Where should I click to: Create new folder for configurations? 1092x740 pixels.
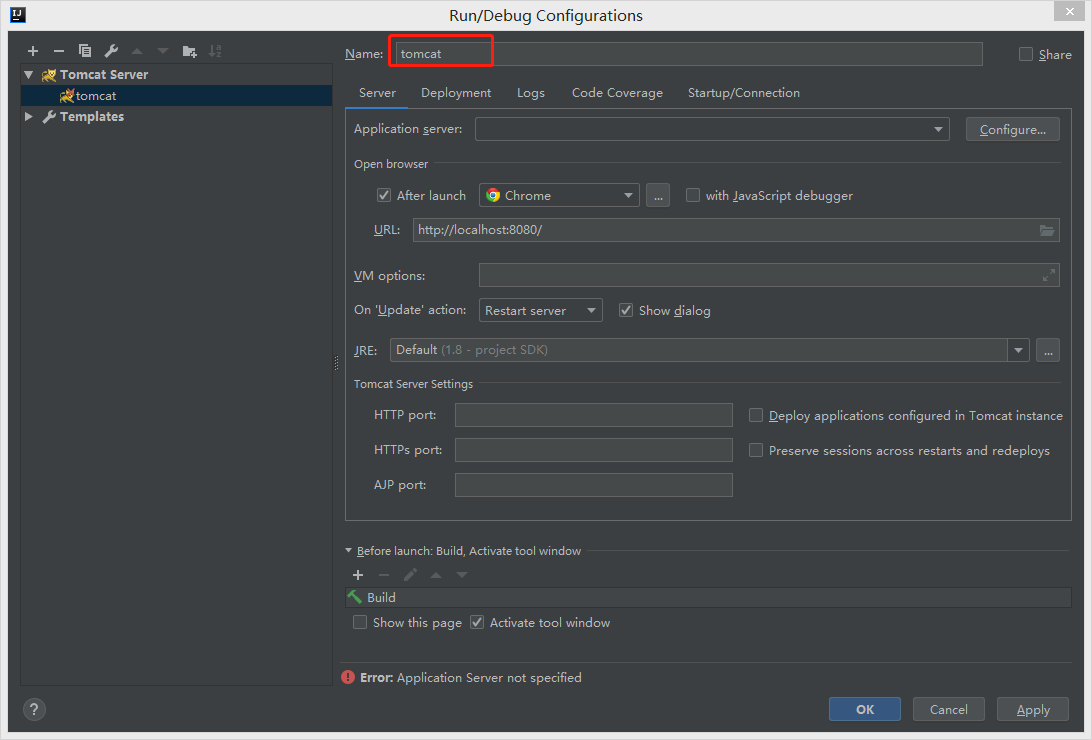(x=189, y=51)
